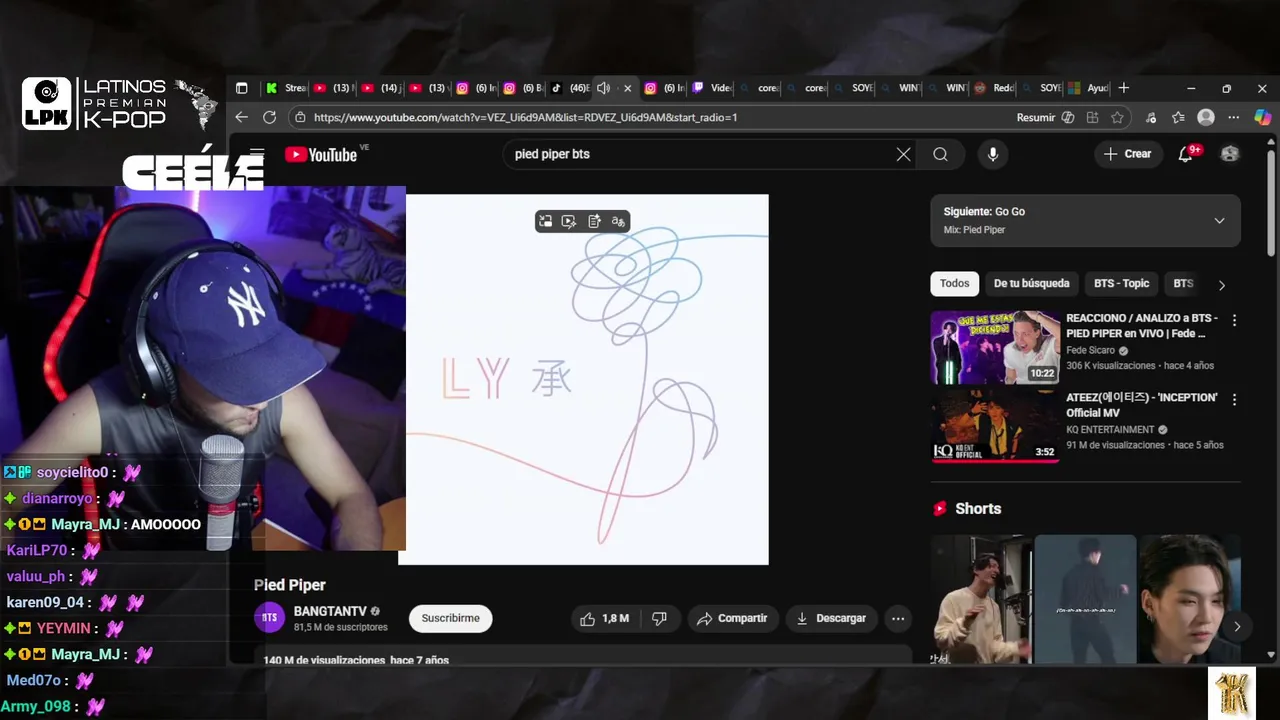Screen dimensions: 1280x720
Task: Click the address bar URL
Action: pyautogui.click(x=525, y=117)
